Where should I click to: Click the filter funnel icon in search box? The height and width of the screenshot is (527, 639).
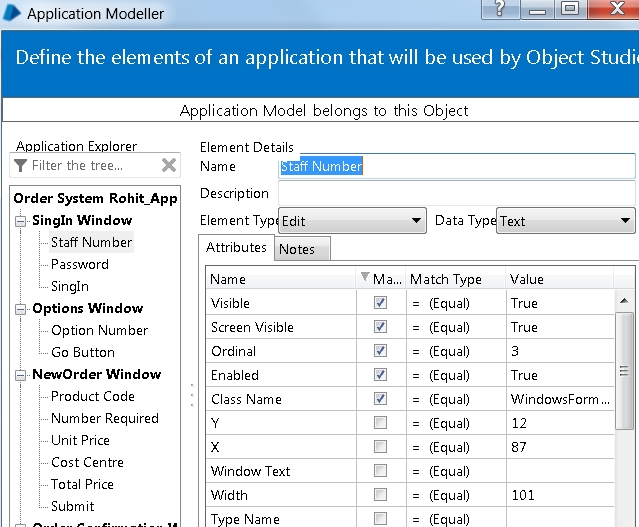click(x=20, y=165)
